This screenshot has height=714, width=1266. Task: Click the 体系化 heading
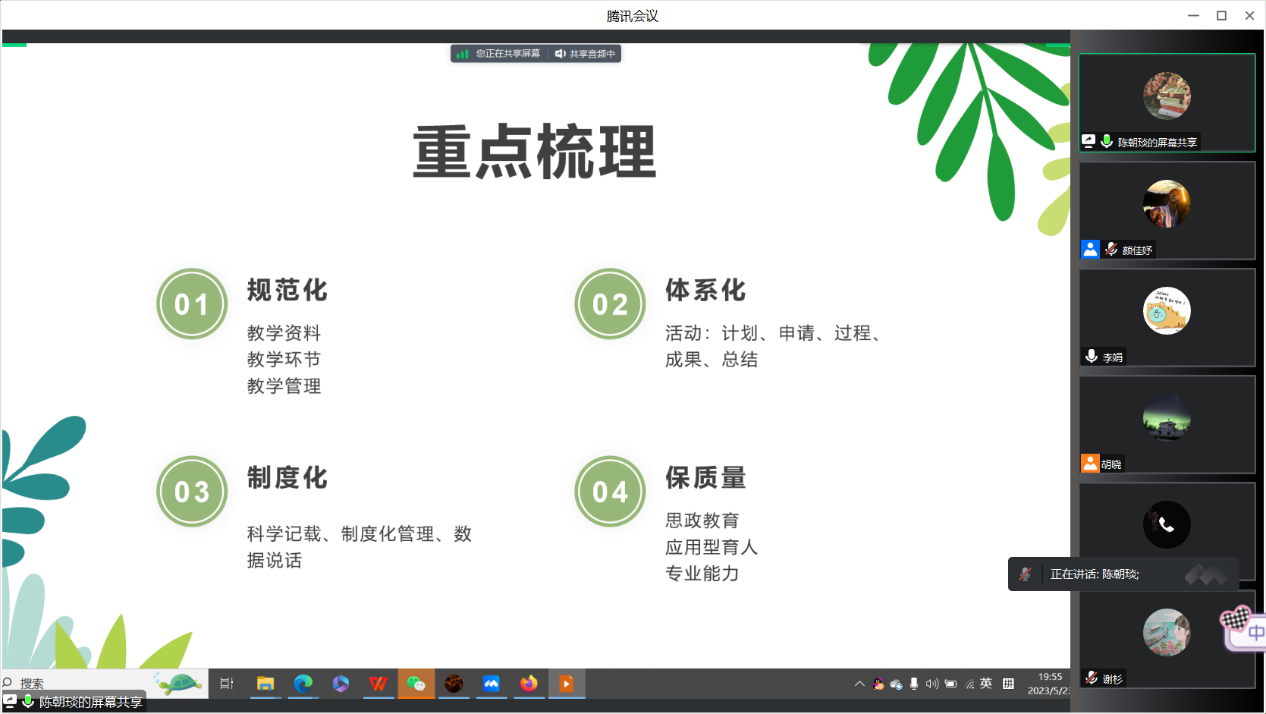point(706,291)
